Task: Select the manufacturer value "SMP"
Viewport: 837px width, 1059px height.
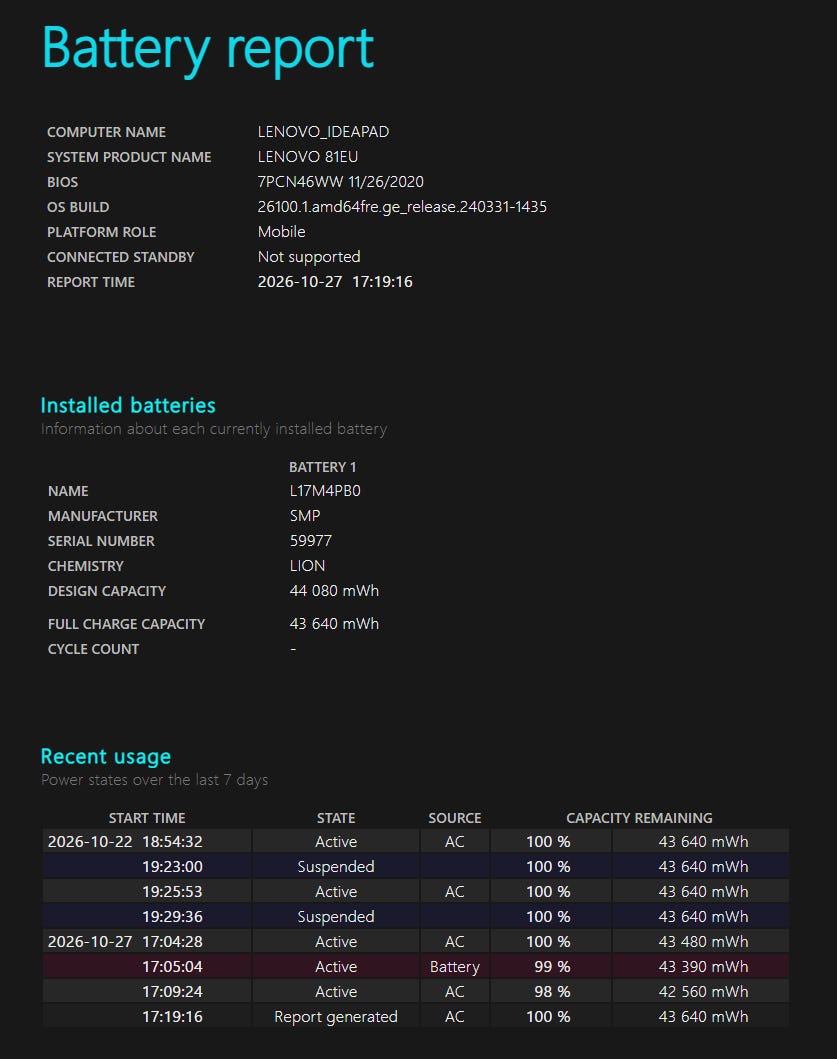Action: click(305, 516)
